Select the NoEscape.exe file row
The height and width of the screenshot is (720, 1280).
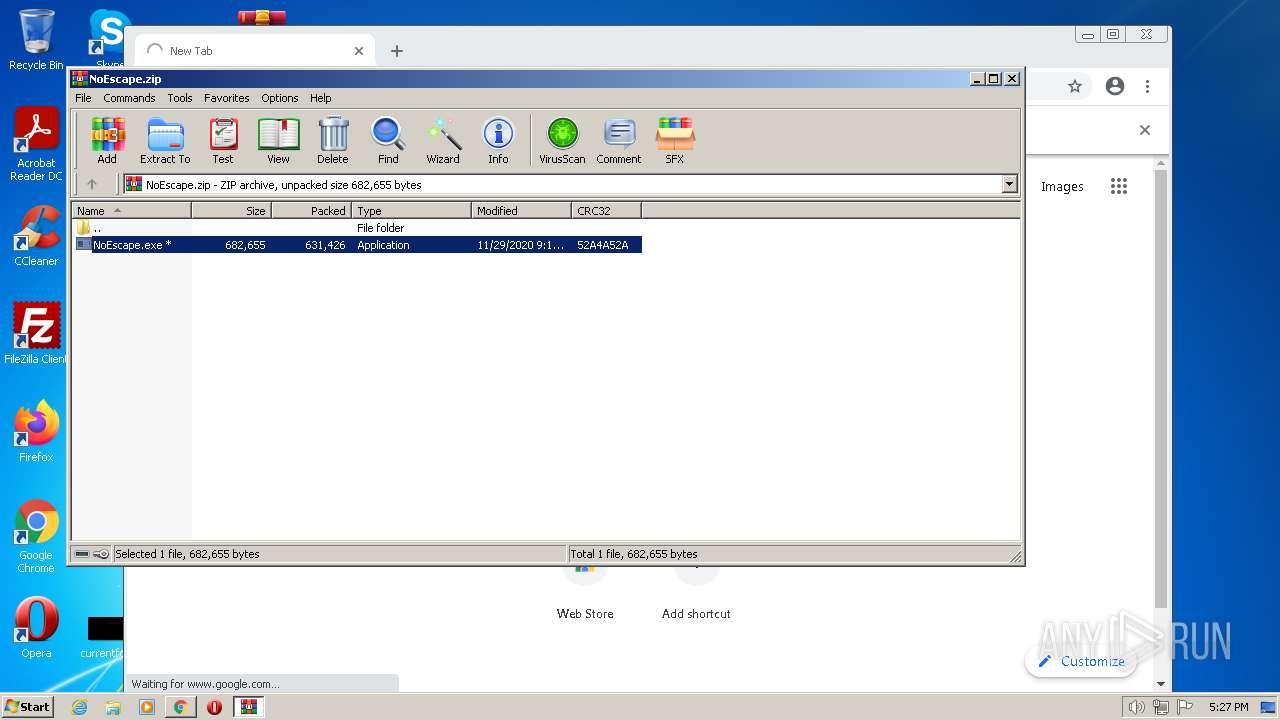tap(358, 245)
